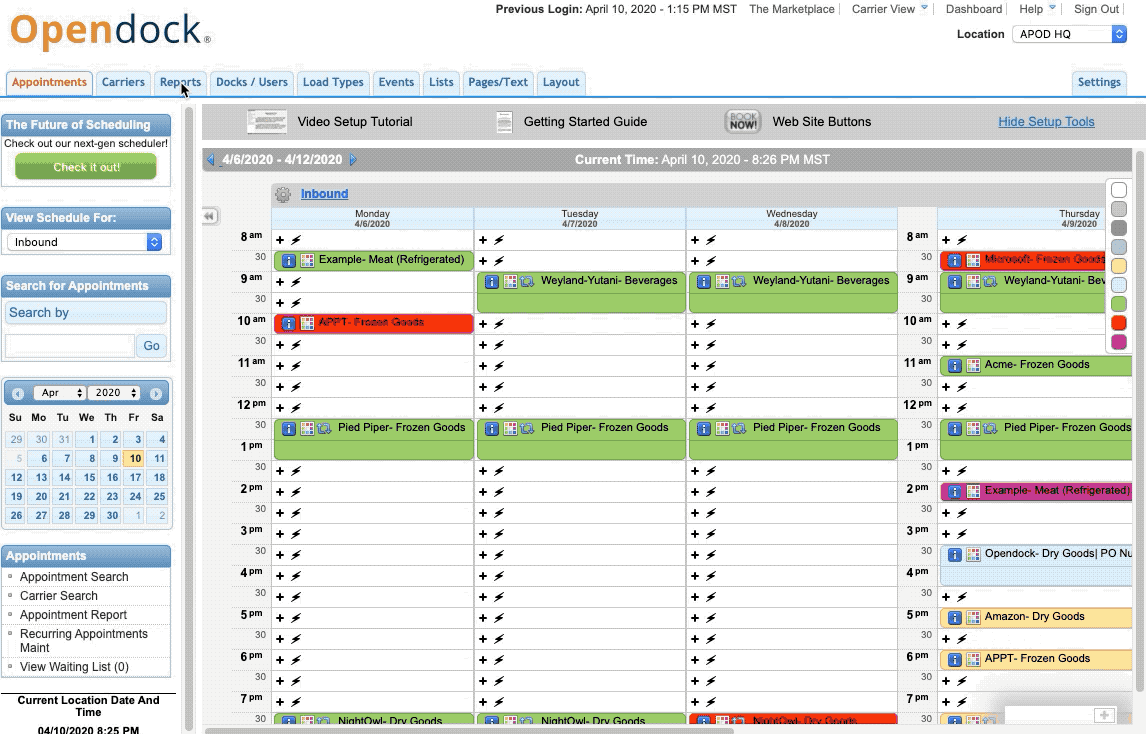Add appointment at Monday 8 am plus

click(x=279, y=240)
